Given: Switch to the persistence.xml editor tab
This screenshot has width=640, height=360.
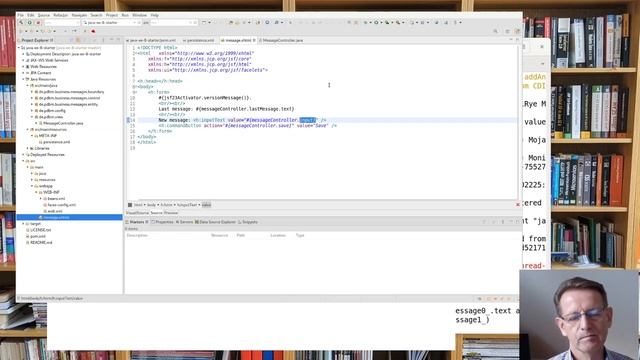Looking at the screenshot, I should [200, 40].
